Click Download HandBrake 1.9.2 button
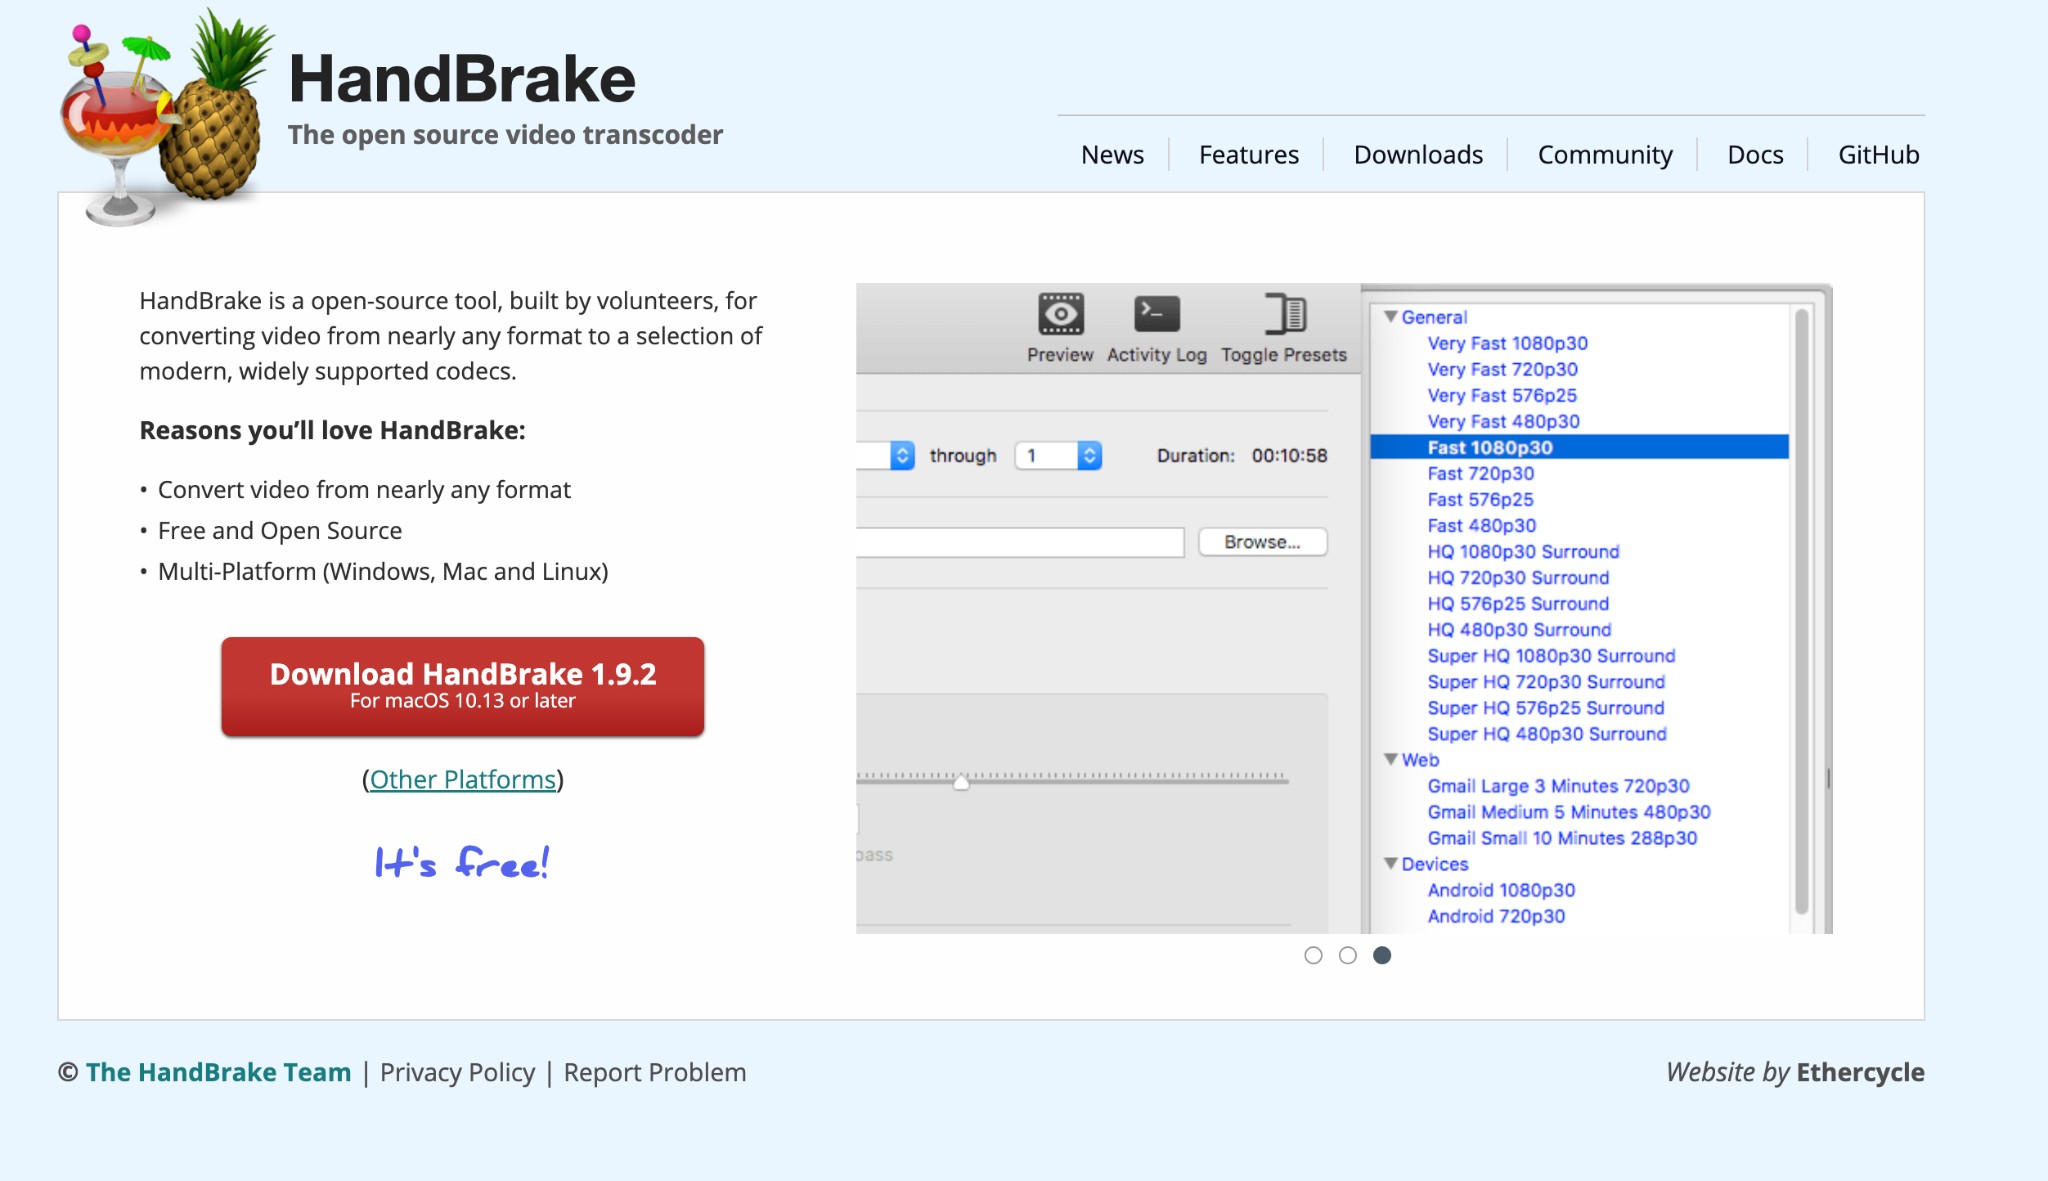The image size is (2048, 1181). point(463,686)
